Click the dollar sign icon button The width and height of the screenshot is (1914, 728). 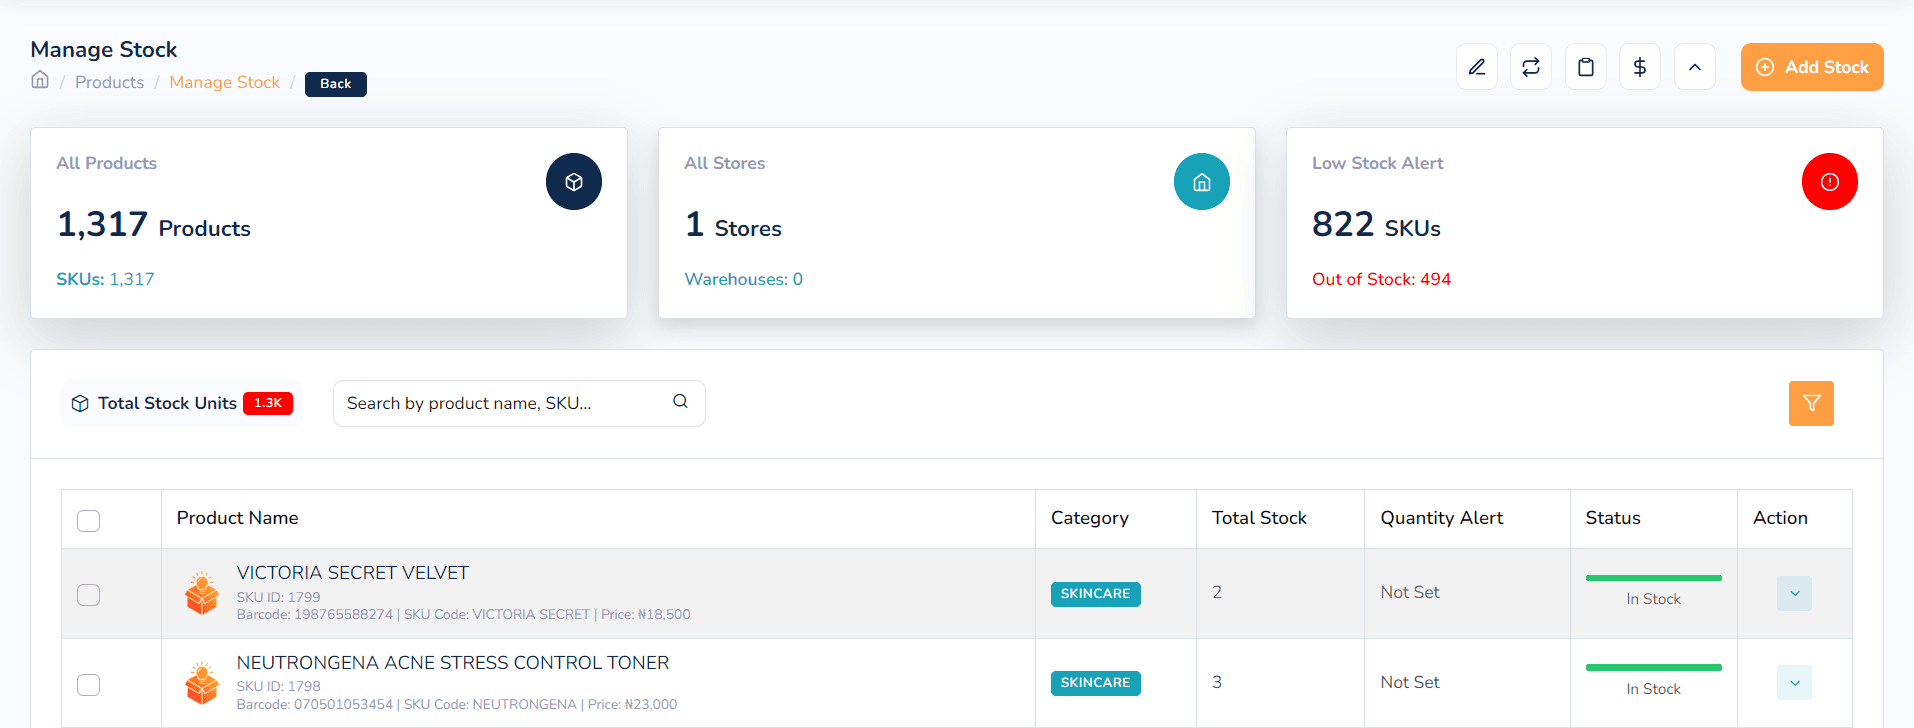pyautogui.click(x=1639, y=67)
